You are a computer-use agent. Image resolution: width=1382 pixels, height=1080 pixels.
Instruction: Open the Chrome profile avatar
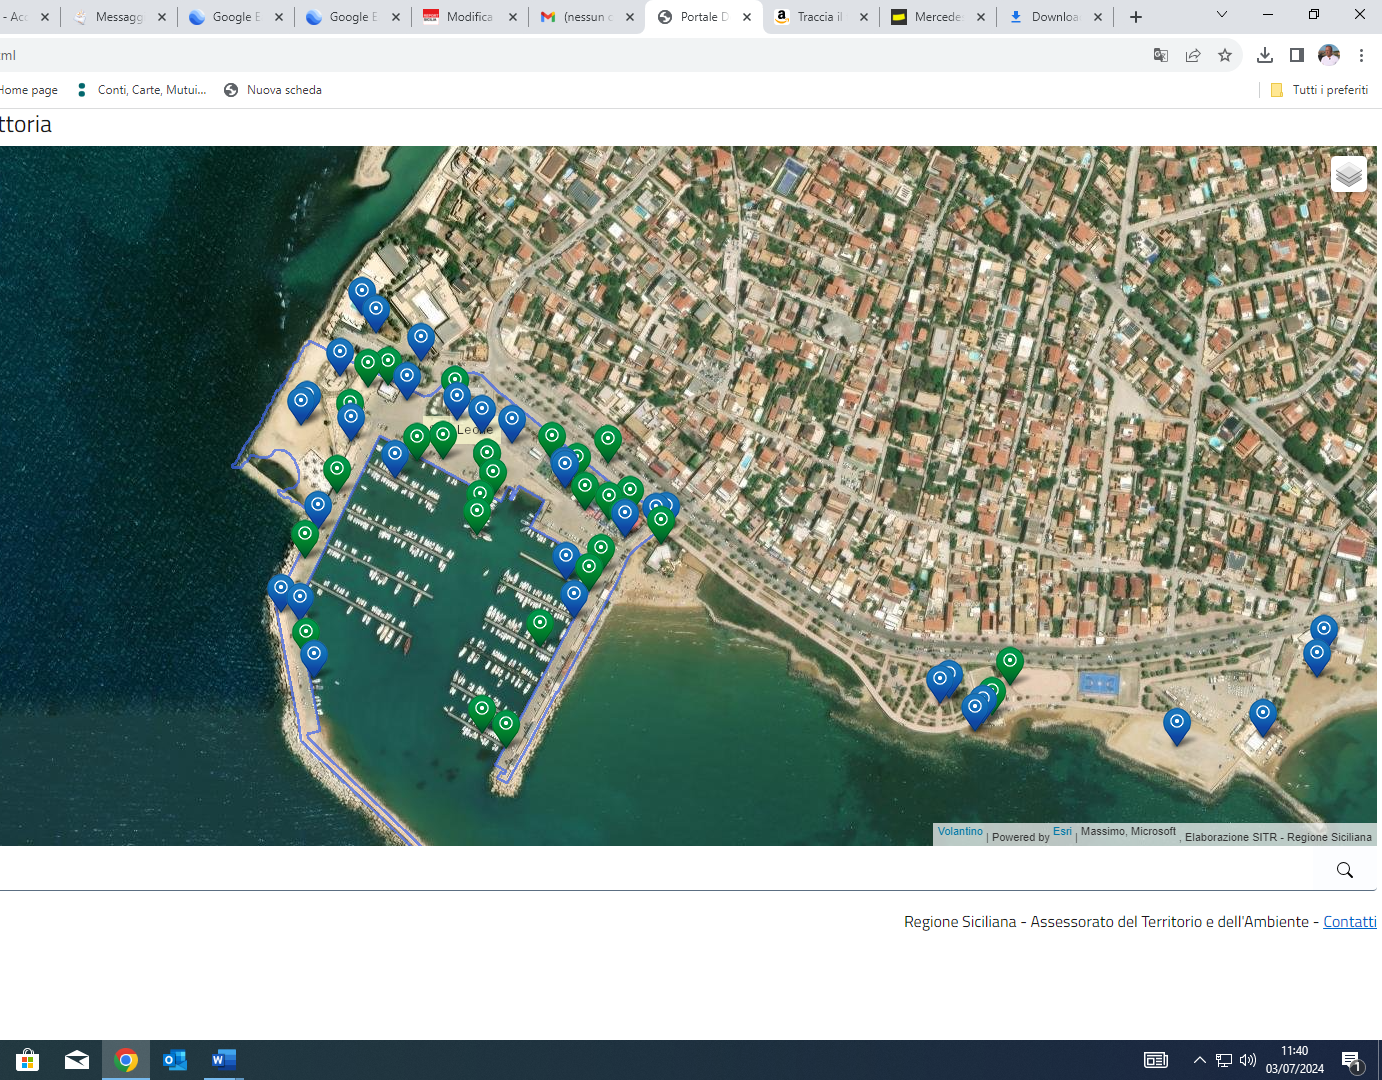1328,55
